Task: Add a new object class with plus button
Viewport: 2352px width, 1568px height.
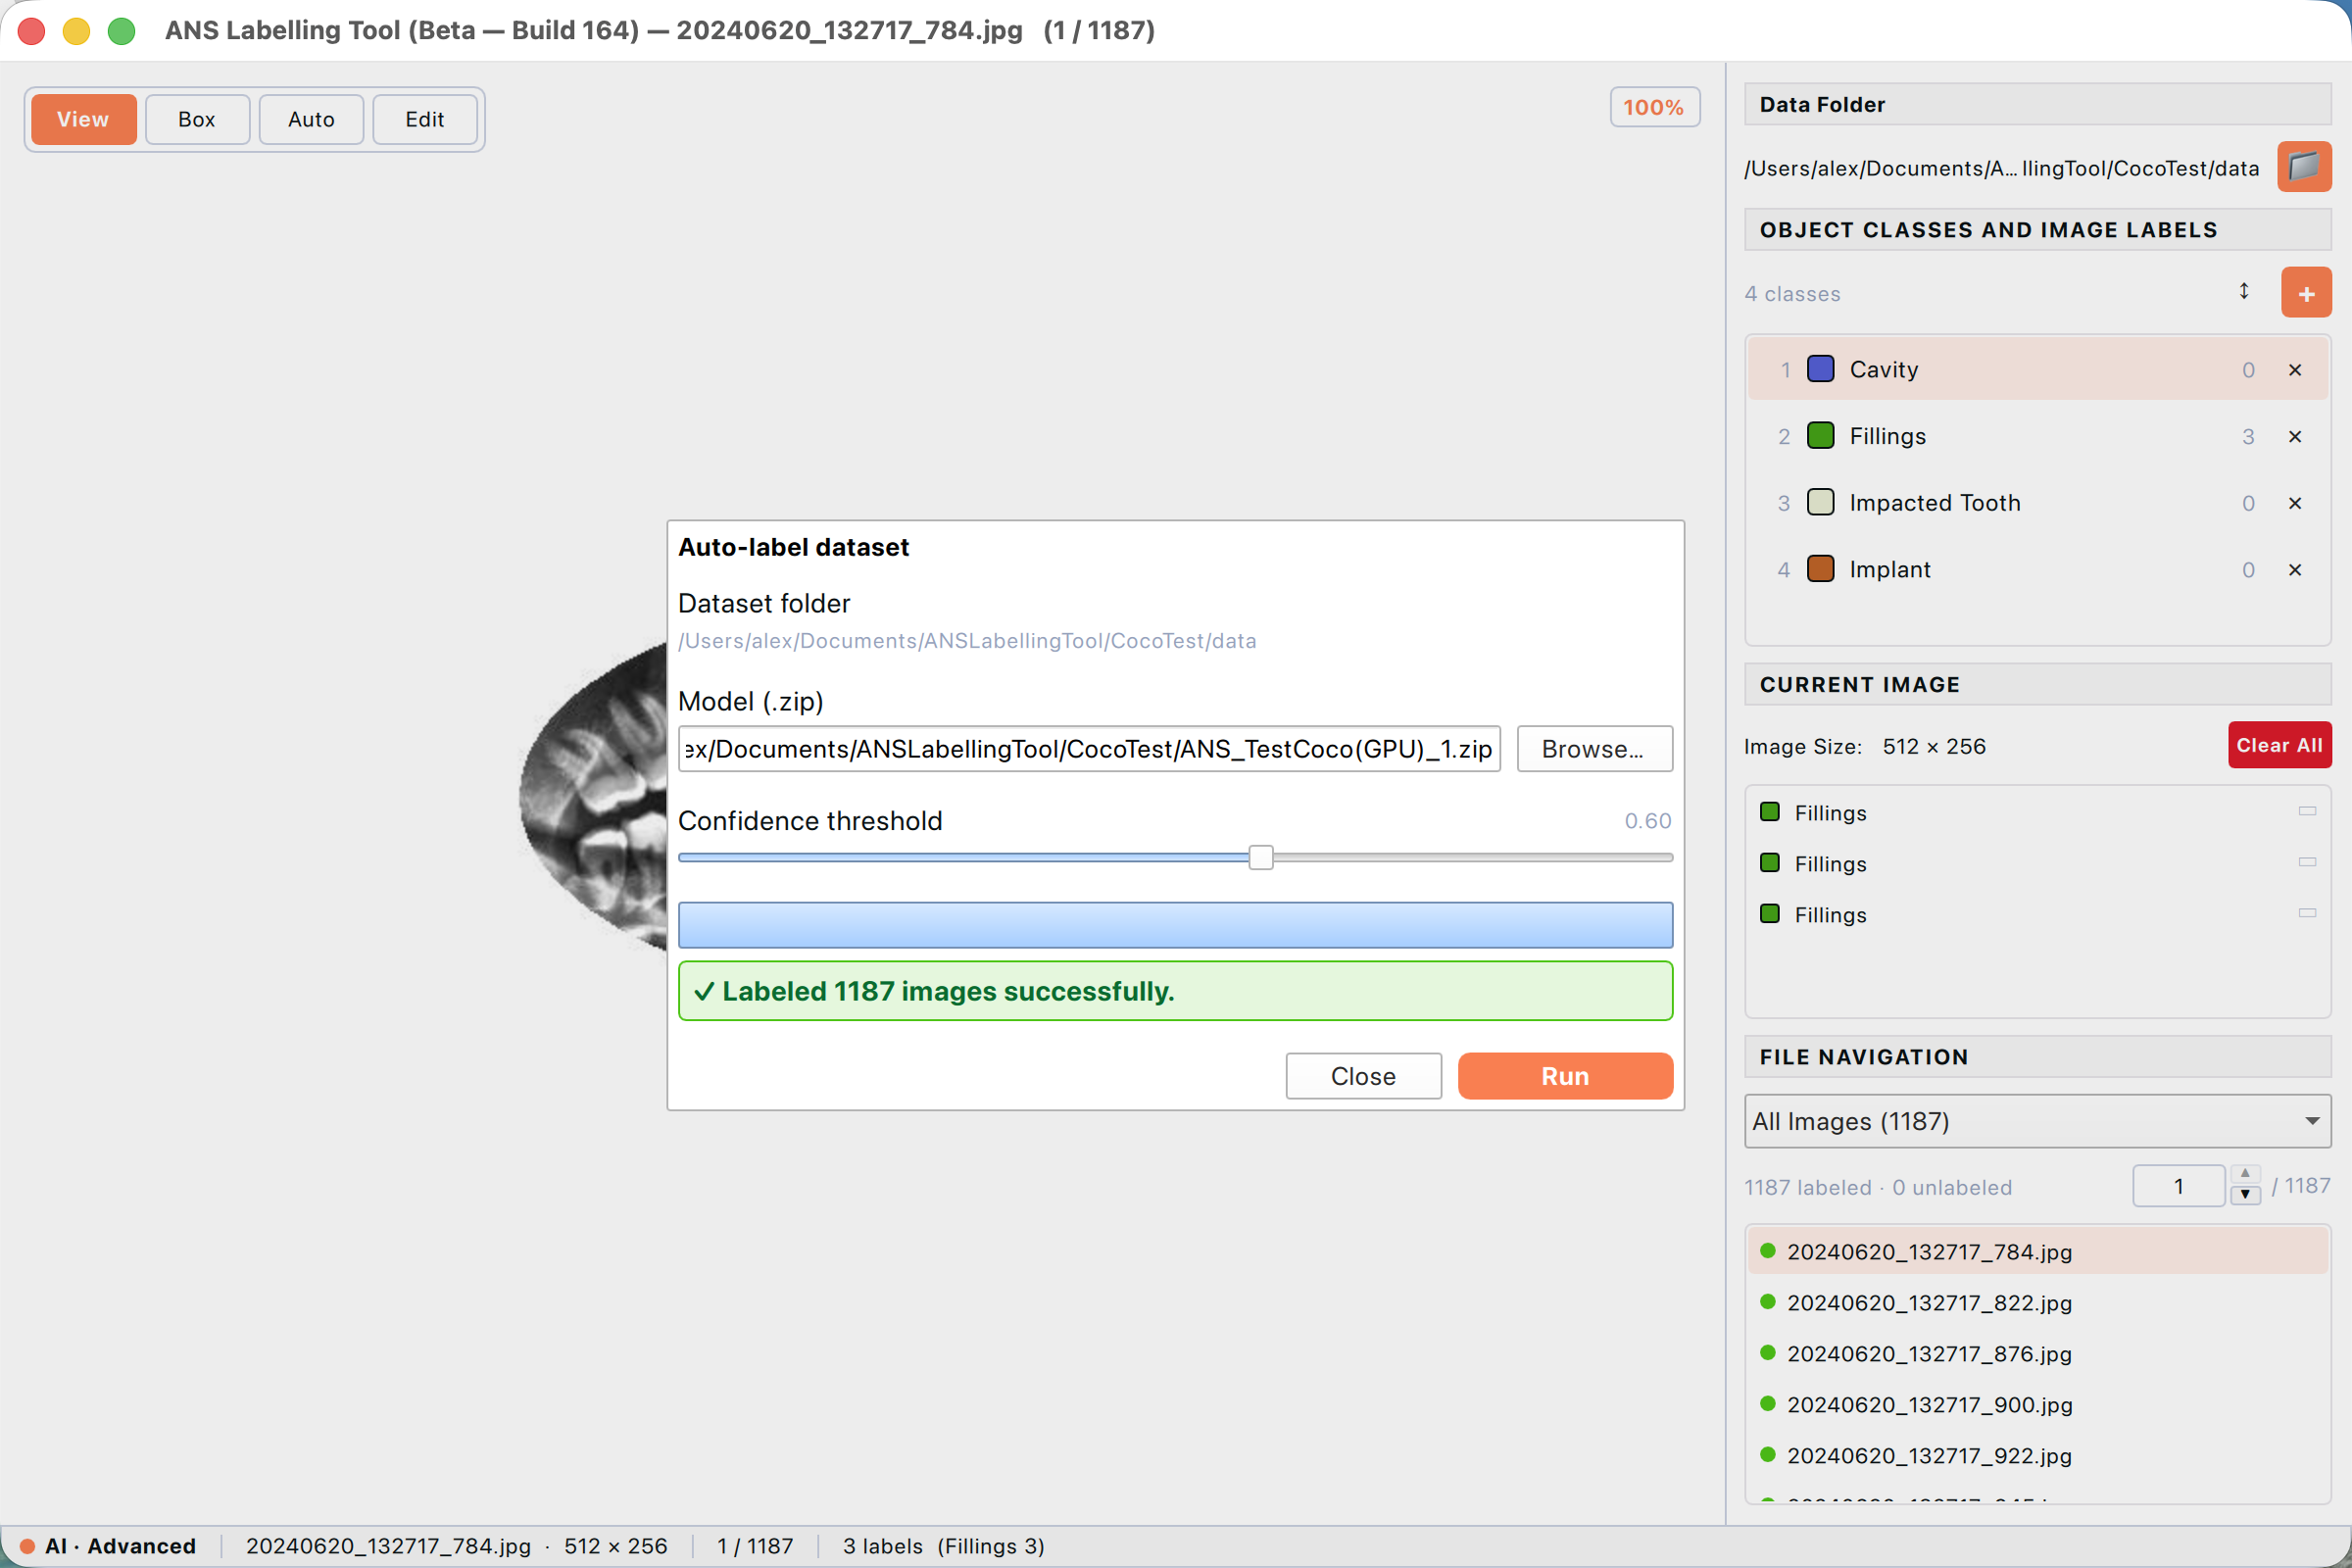Action: coord(2306,293)
